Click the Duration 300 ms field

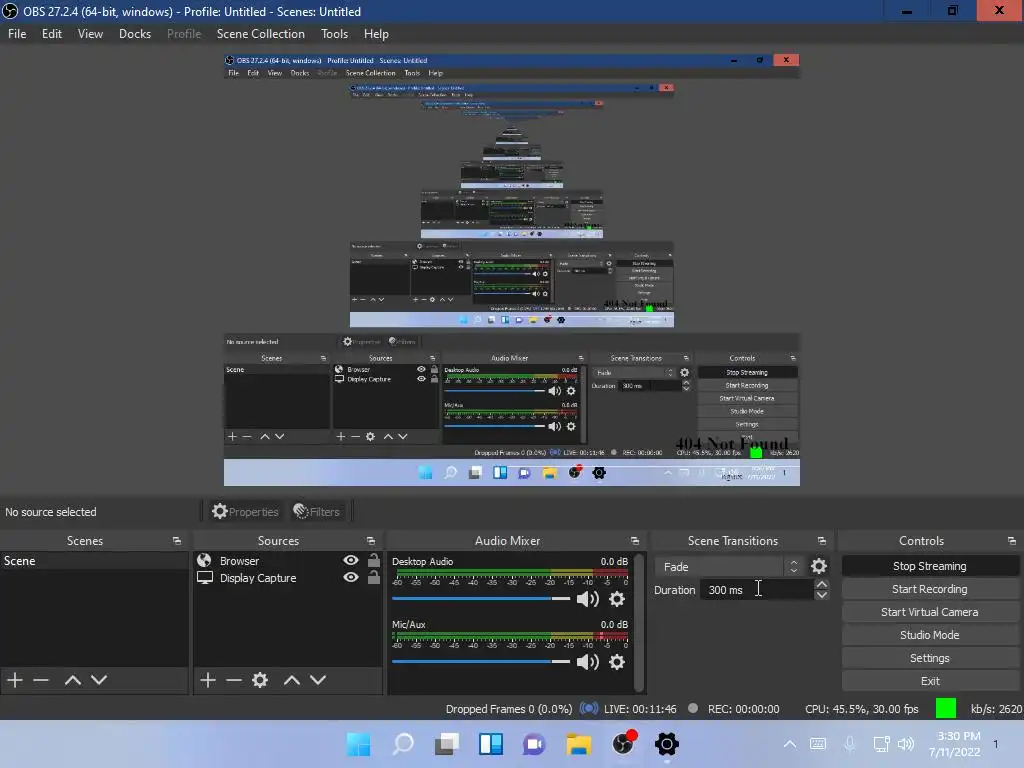click(756, 590)
